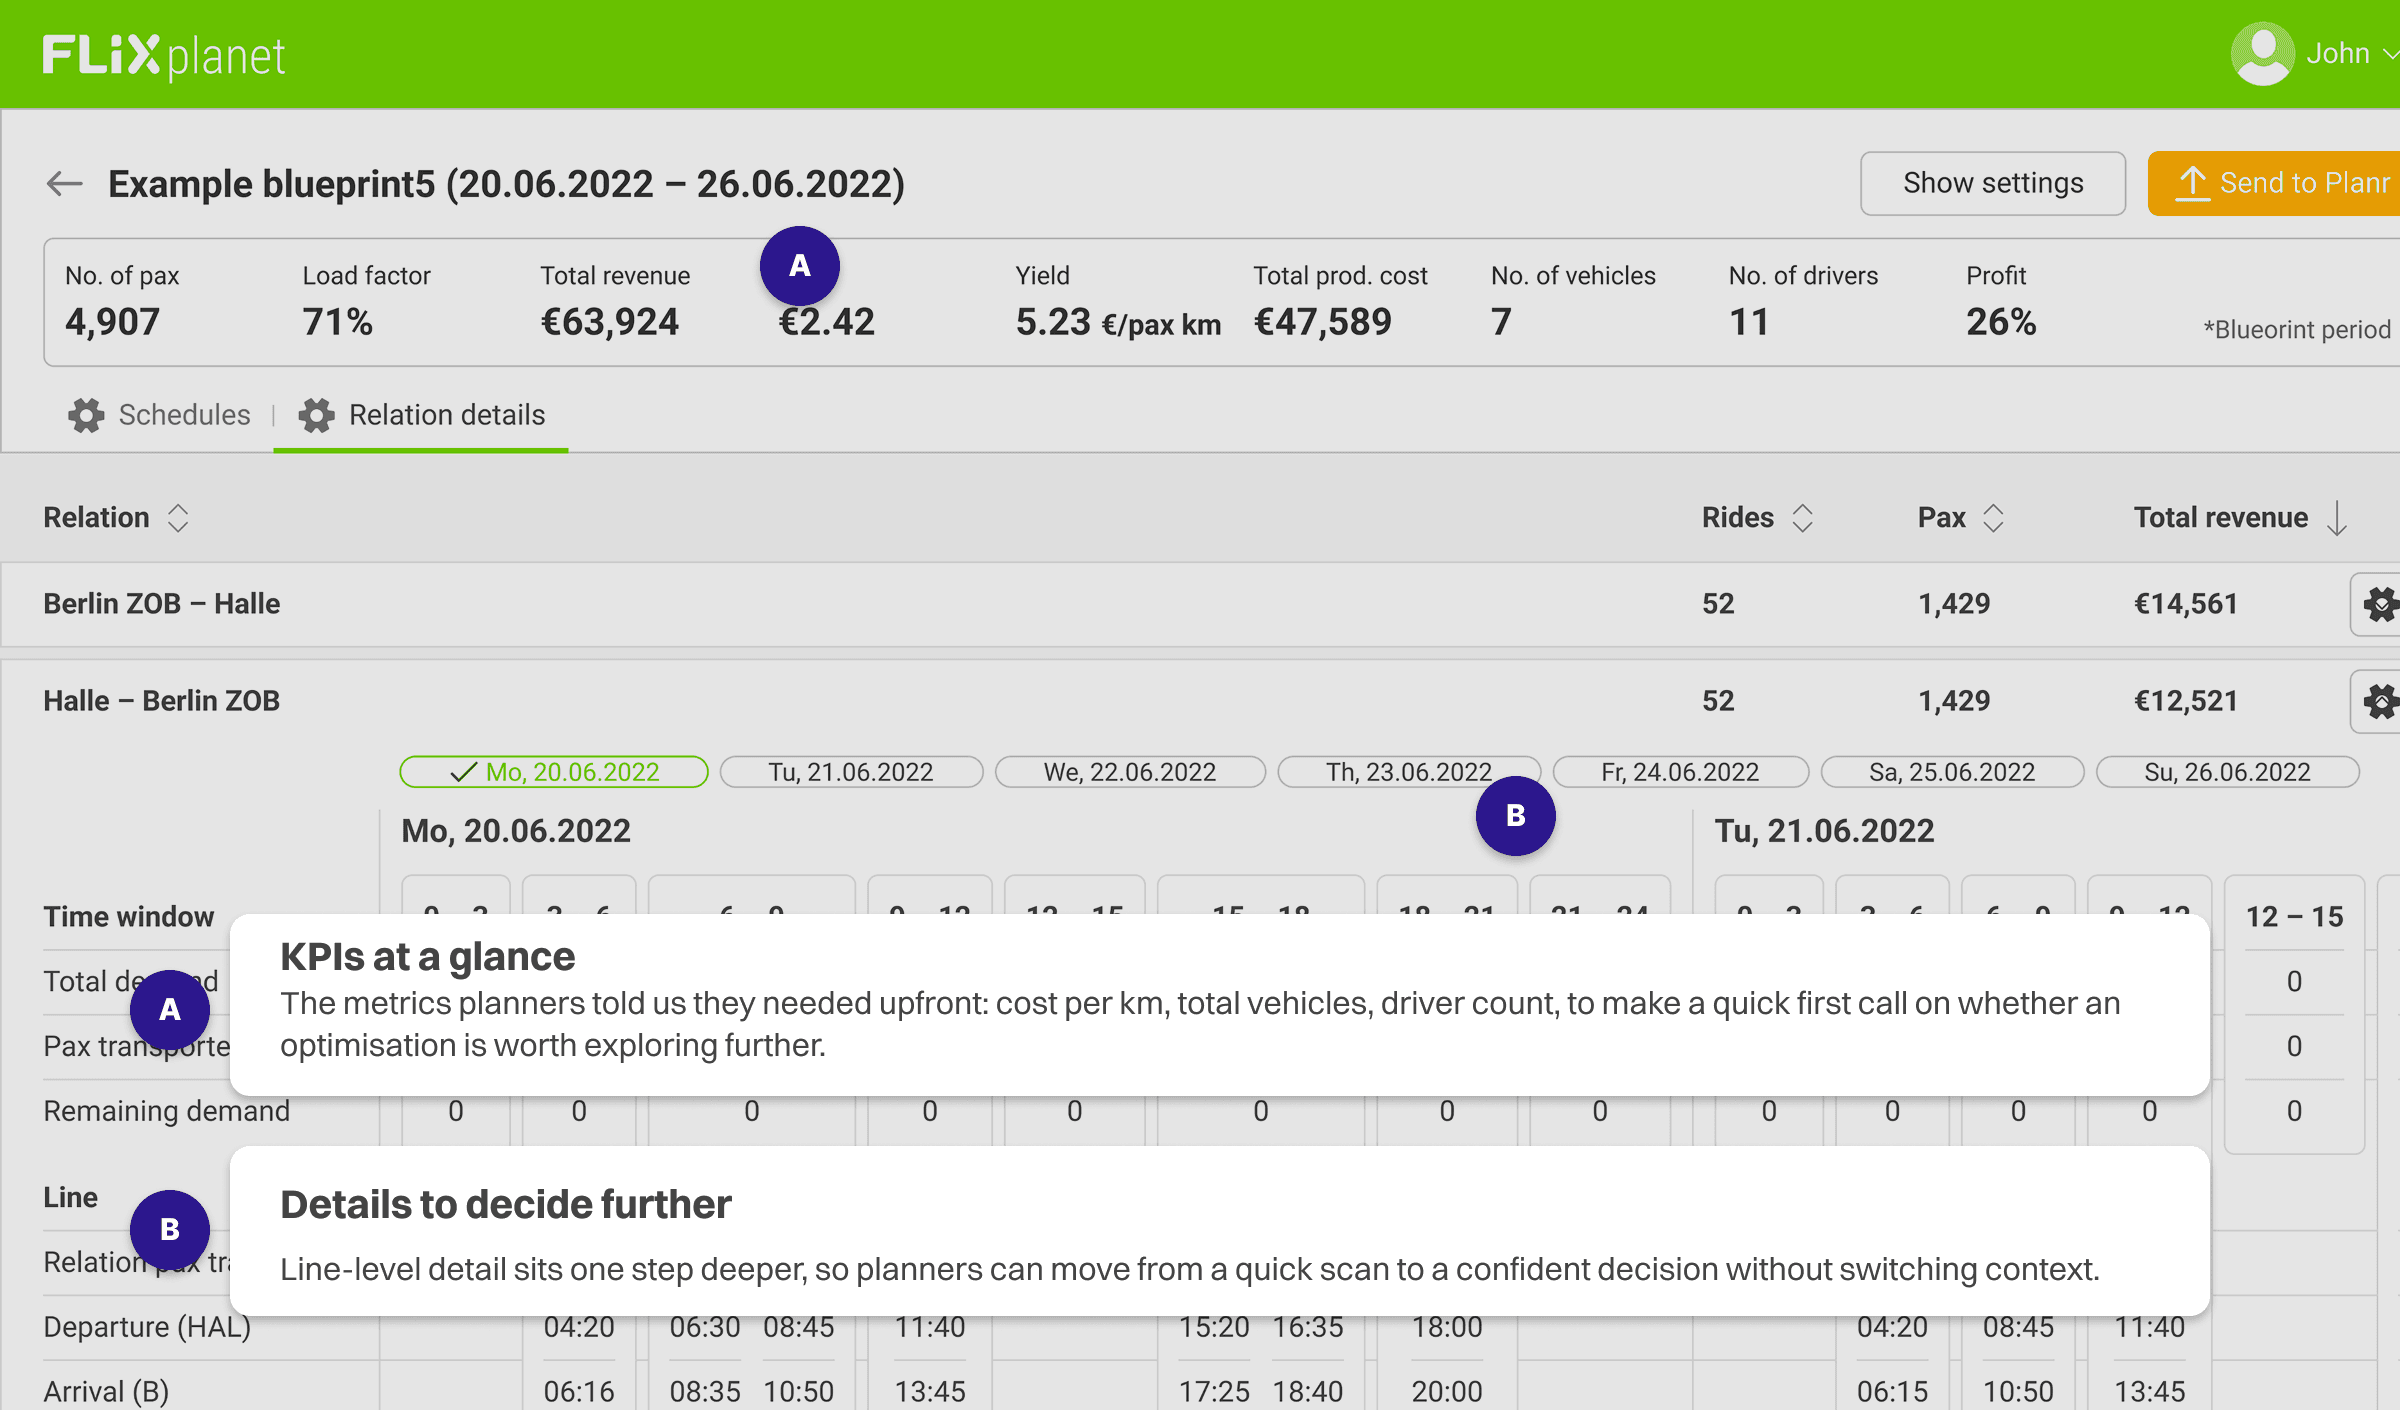The height and width of the screenshot is (1410, 2400).
Task: Sort by Relation column arrows
Action: (178, 518)
